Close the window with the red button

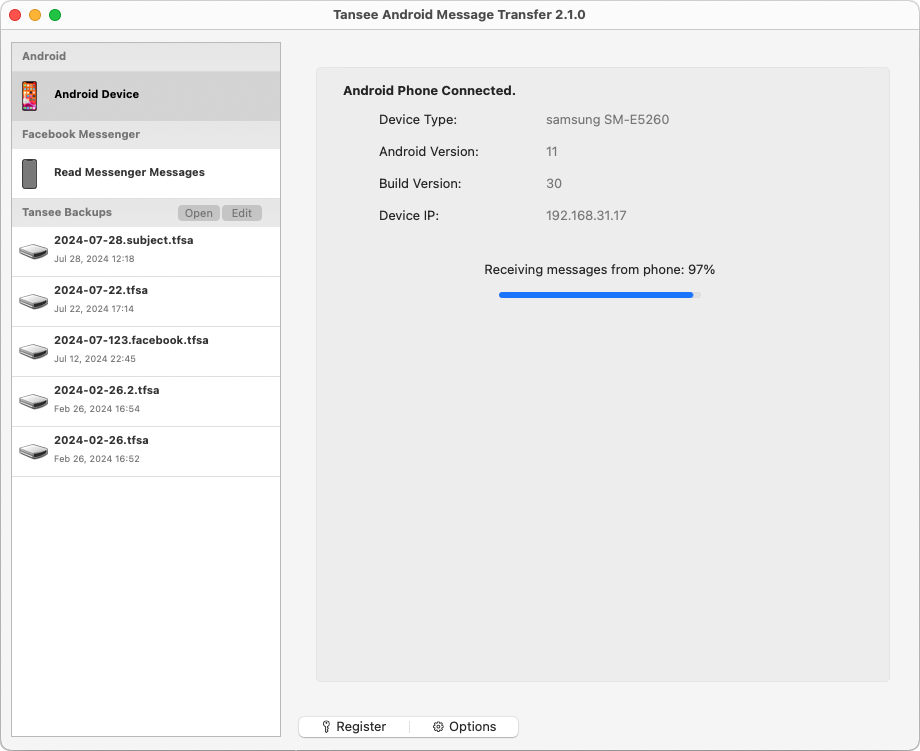click(x=15, y=15)
